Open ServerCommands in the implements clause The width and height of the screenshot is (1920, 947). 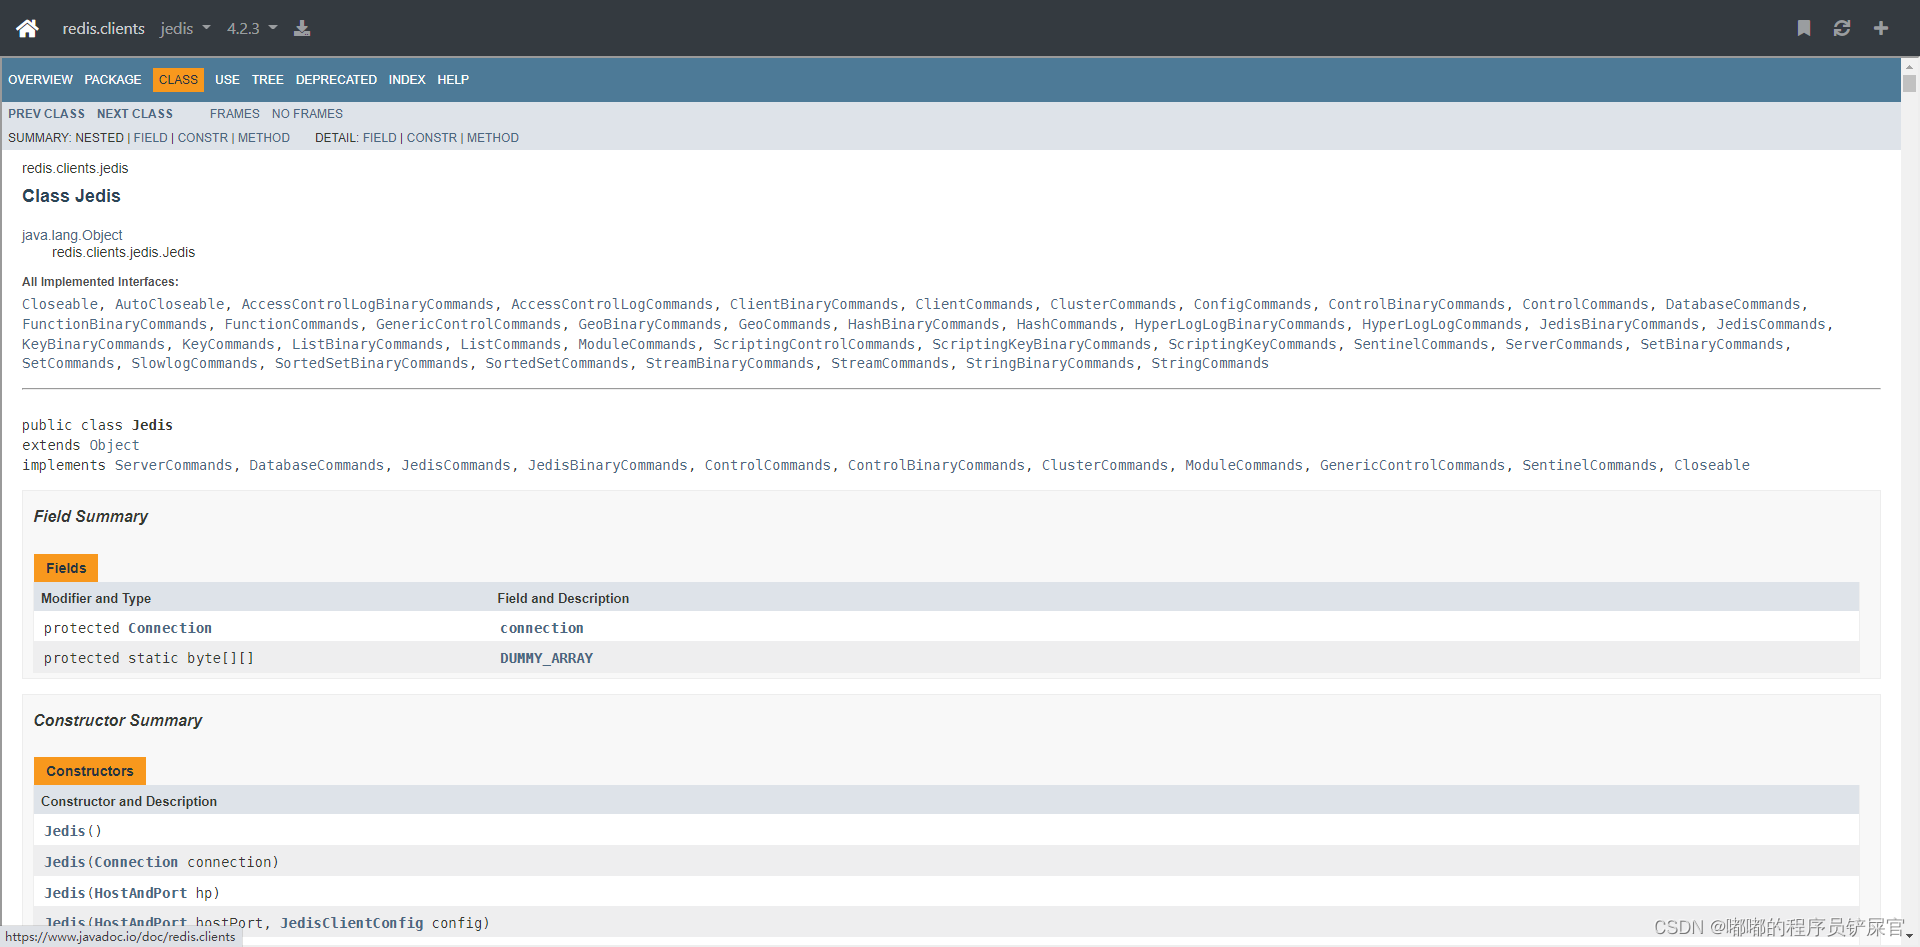click(x=173, y=466)
